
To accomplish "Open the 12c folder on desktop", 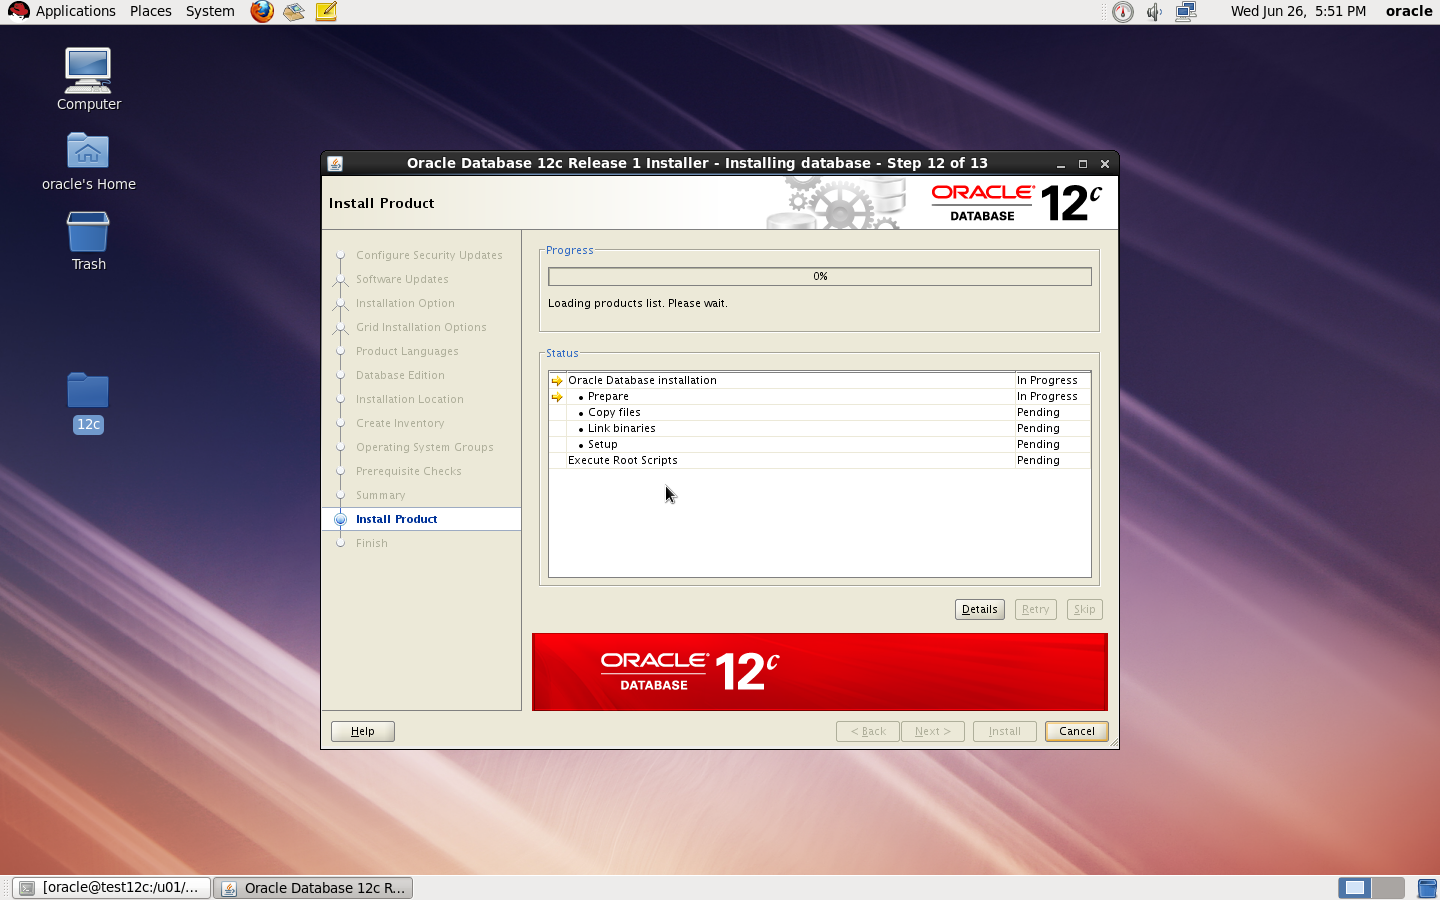I will click(88, 402).
